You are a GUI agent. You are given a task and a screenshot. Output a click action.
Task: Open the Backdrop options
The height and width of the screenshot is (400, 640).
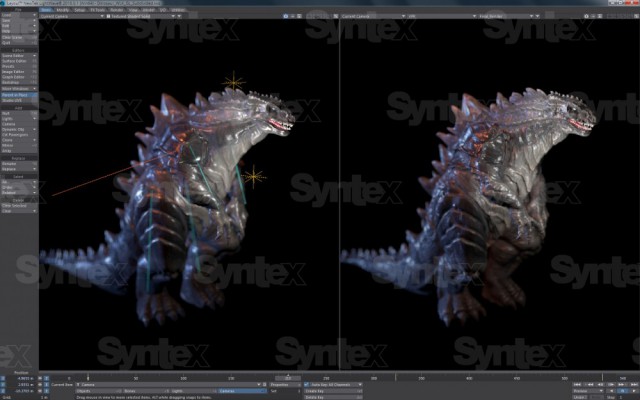click(19, 82)
